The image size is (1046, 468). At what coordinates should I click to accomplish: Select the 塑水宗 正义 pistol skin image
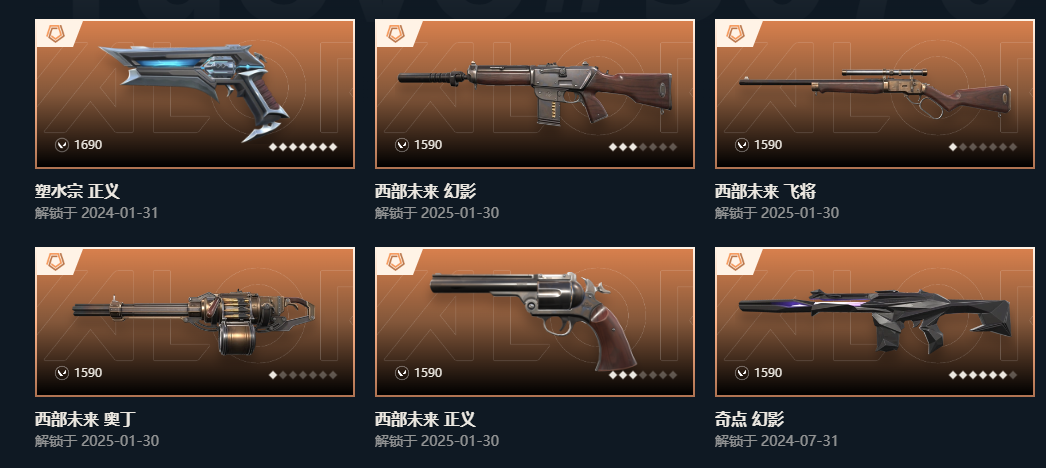[x=194, y=92]
